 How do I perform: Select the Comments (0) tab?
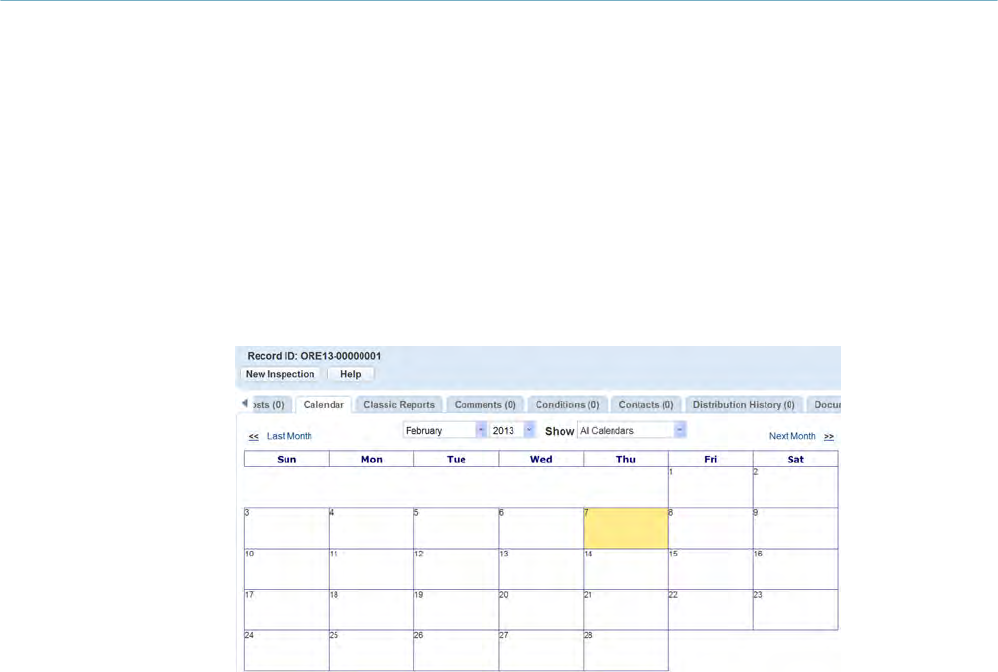pos(485,405)
